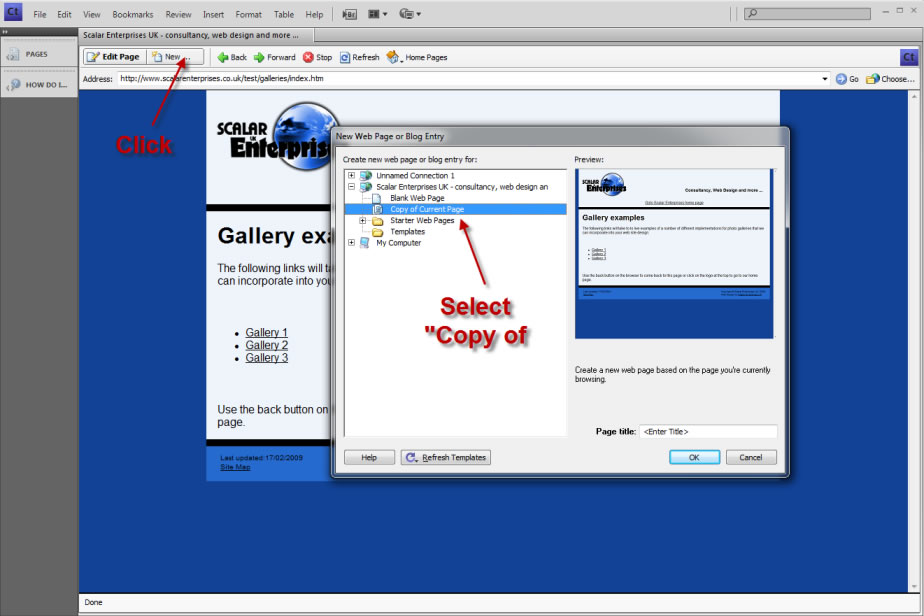This screenshot has width=924, height=616.
Task: Click the Refresh Templates button icon
Action: click(x=411, y=457)
